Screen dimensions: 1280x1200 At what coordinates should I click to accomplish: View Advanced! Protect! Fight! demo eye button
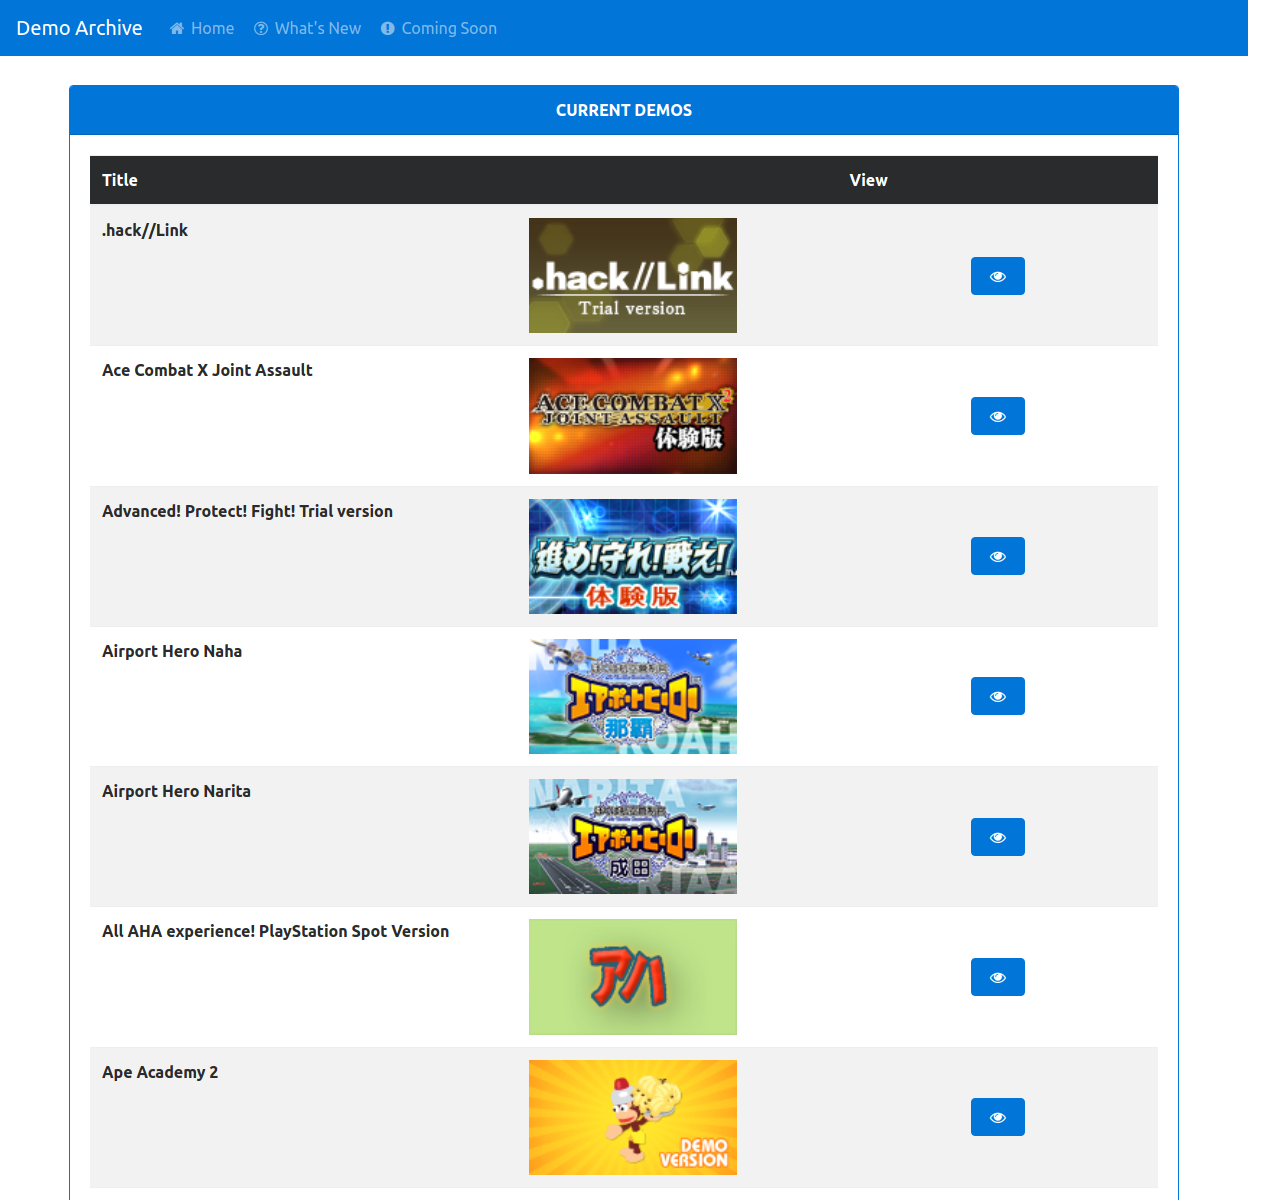pos(998,556)
